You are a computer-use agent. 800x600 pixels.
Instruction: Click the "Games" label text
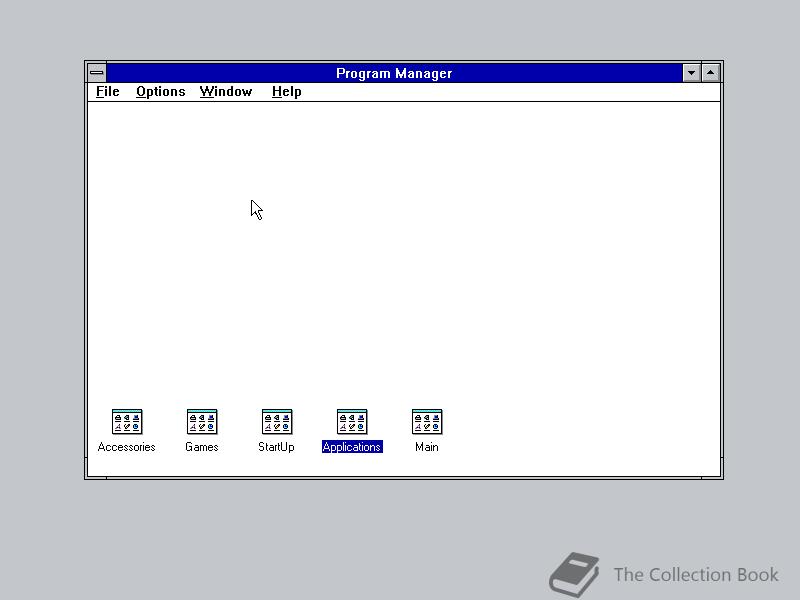coord(202,447)
